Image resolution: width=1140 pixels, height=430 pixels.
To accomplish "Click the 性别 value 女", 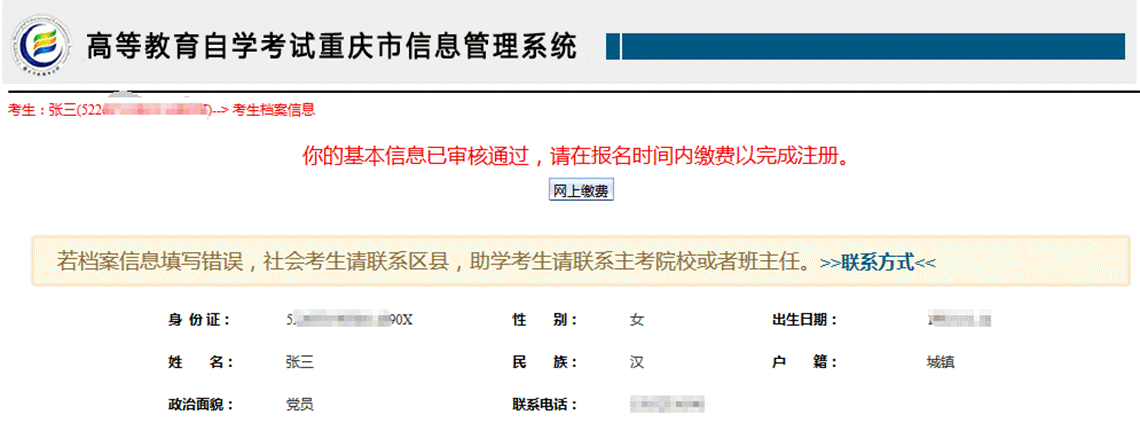I will [x=636, y=320].
